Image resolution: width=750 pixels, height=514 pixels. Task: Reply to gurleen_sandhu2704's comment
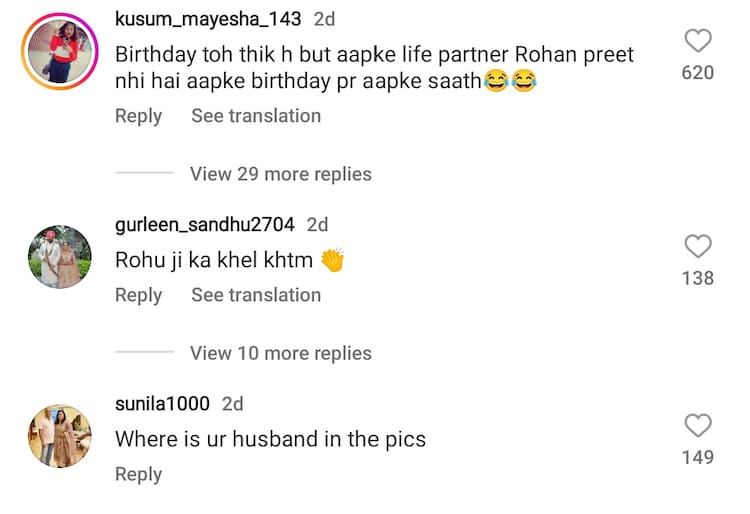[x=138, y=295]
